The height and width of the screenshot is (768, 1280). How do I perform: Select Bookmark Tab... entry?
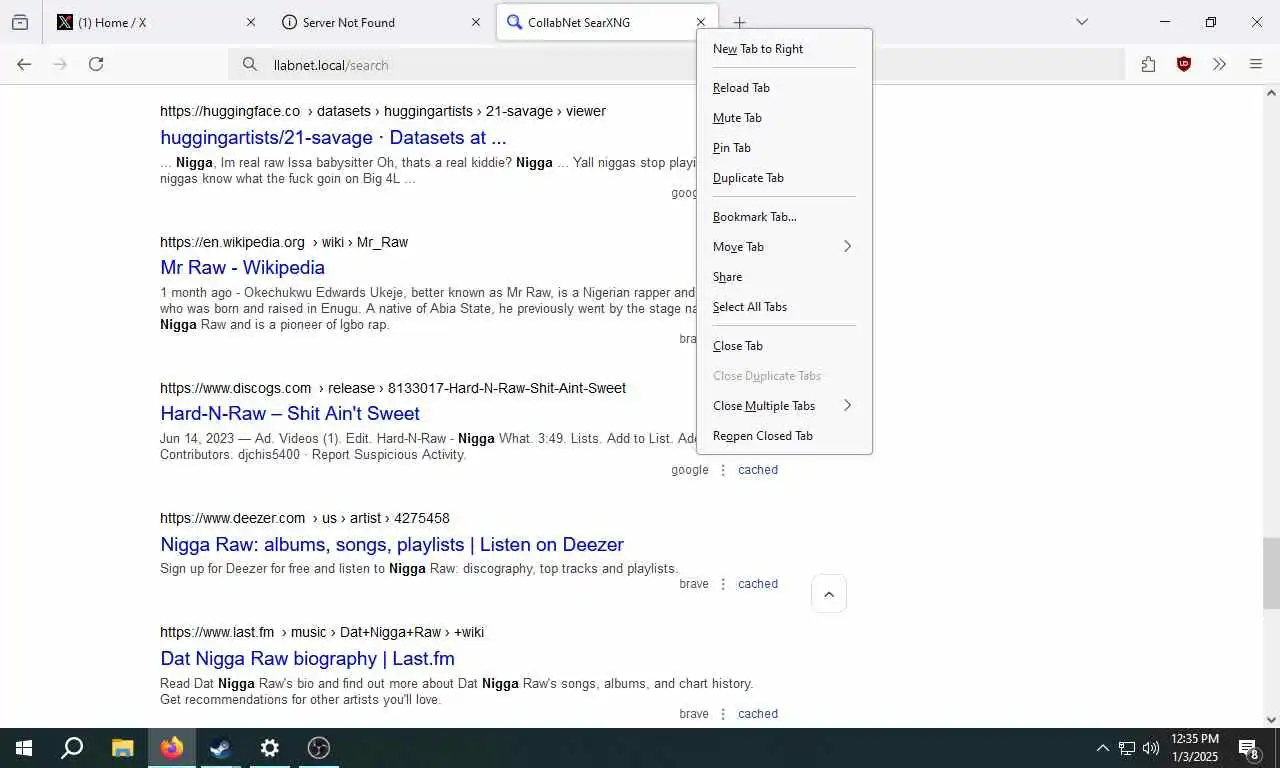click(x=784, y=217)
